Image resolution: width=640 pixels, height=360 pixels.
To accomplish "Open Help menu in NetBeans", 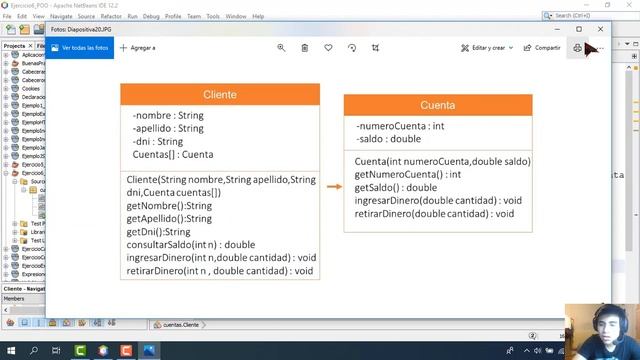I will point(258,16).
